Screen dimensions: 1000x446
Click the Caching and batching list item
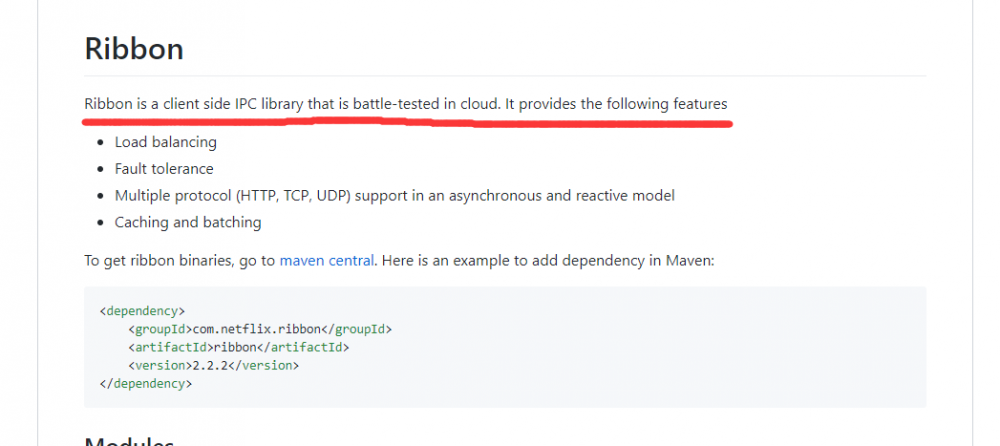tap(188, 222)
